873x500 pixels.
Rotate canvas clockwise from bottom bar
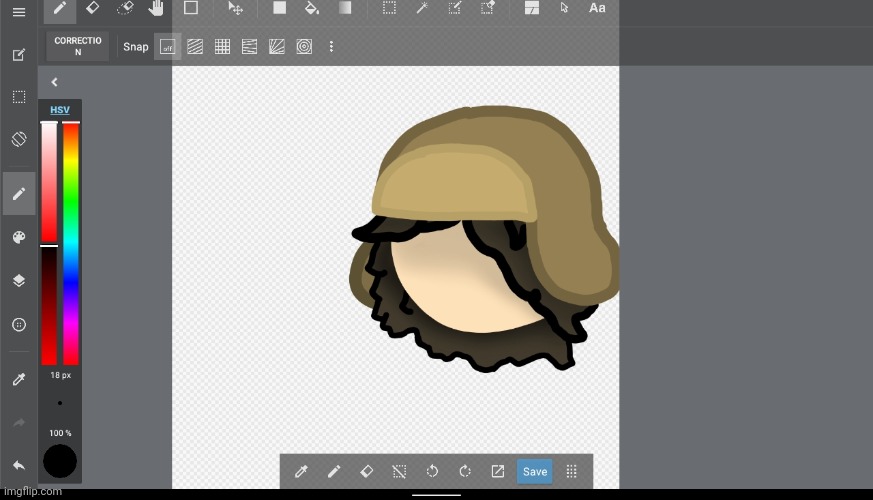(465, 472)
